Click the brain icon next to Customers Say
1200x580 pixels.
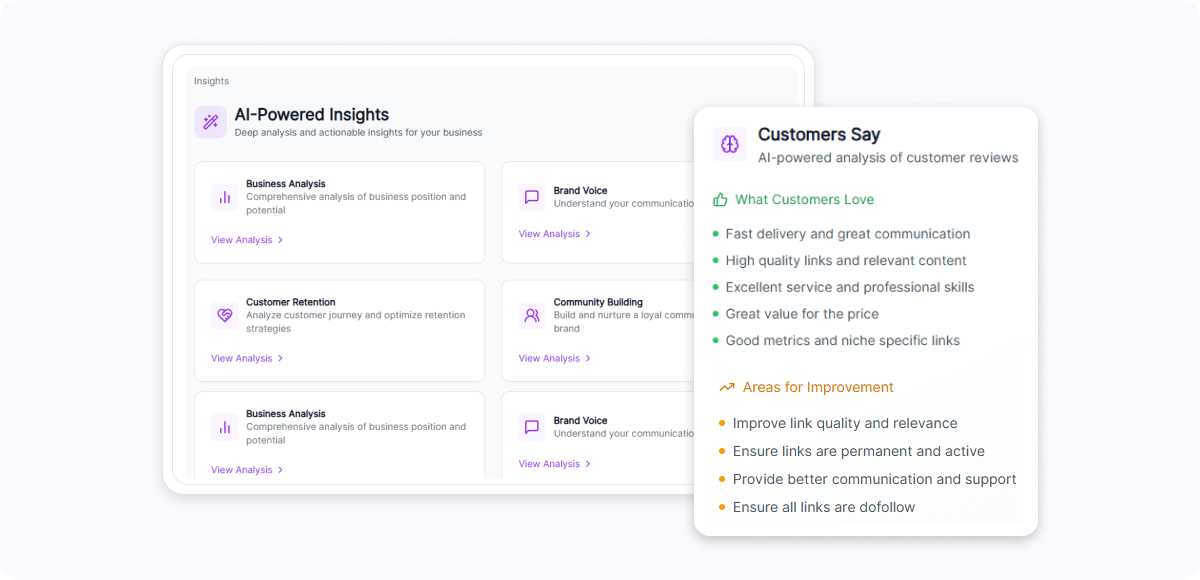coord(730,144)
